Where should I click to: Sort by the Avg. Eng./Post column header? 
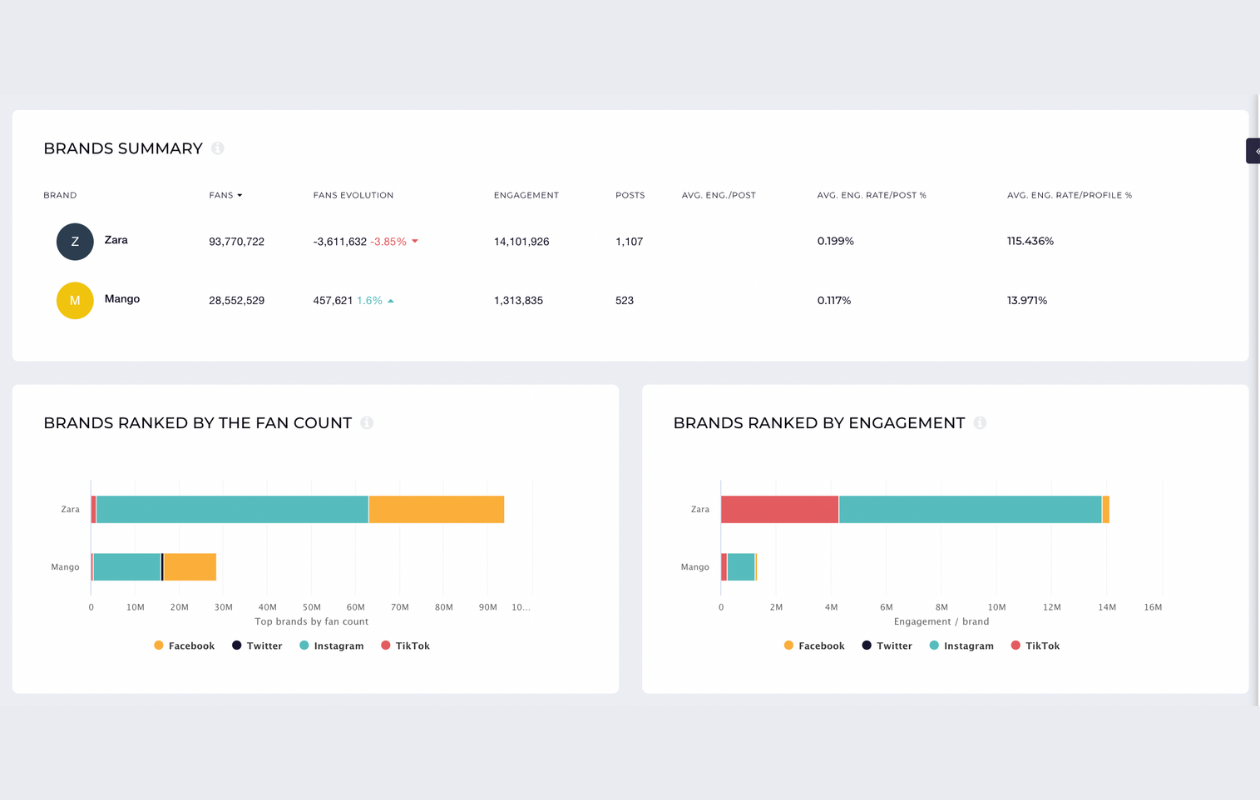(x=719, y=195)
